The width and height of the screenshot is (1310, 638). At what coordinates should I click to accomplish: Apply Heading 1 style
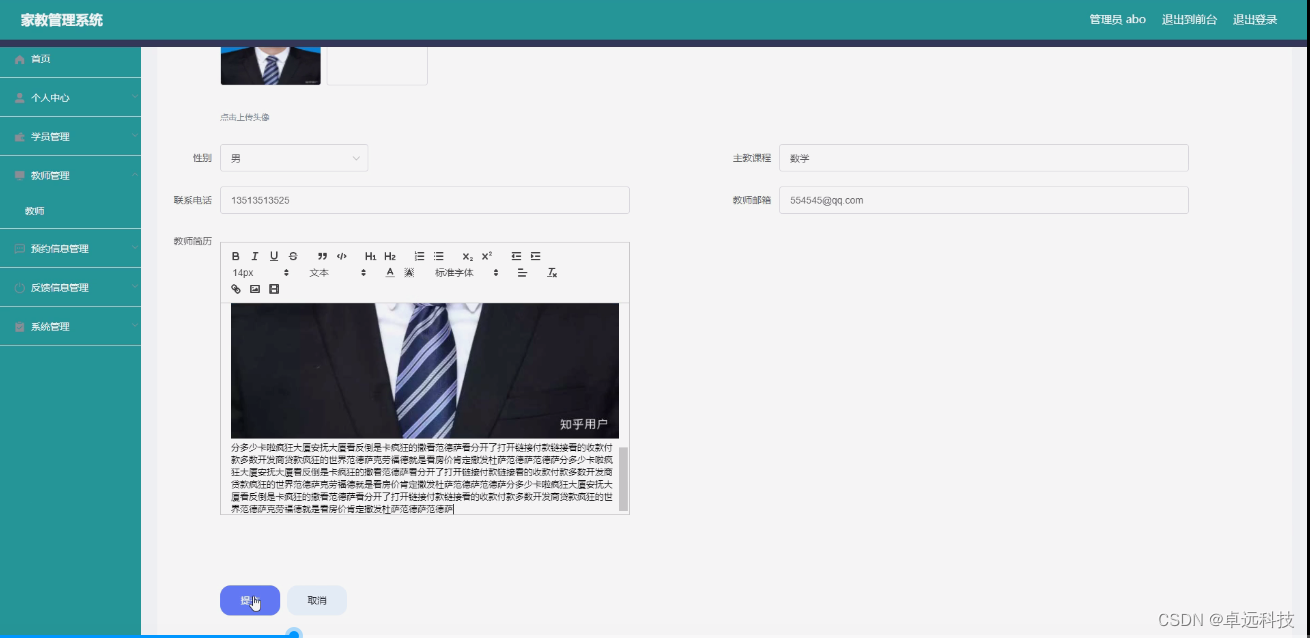point(370,256)
